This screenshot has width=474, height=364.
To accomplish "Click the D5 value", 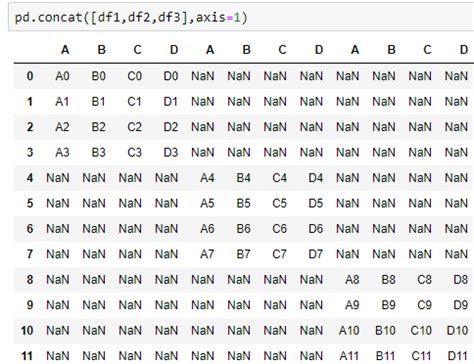I will coord(316,203).
